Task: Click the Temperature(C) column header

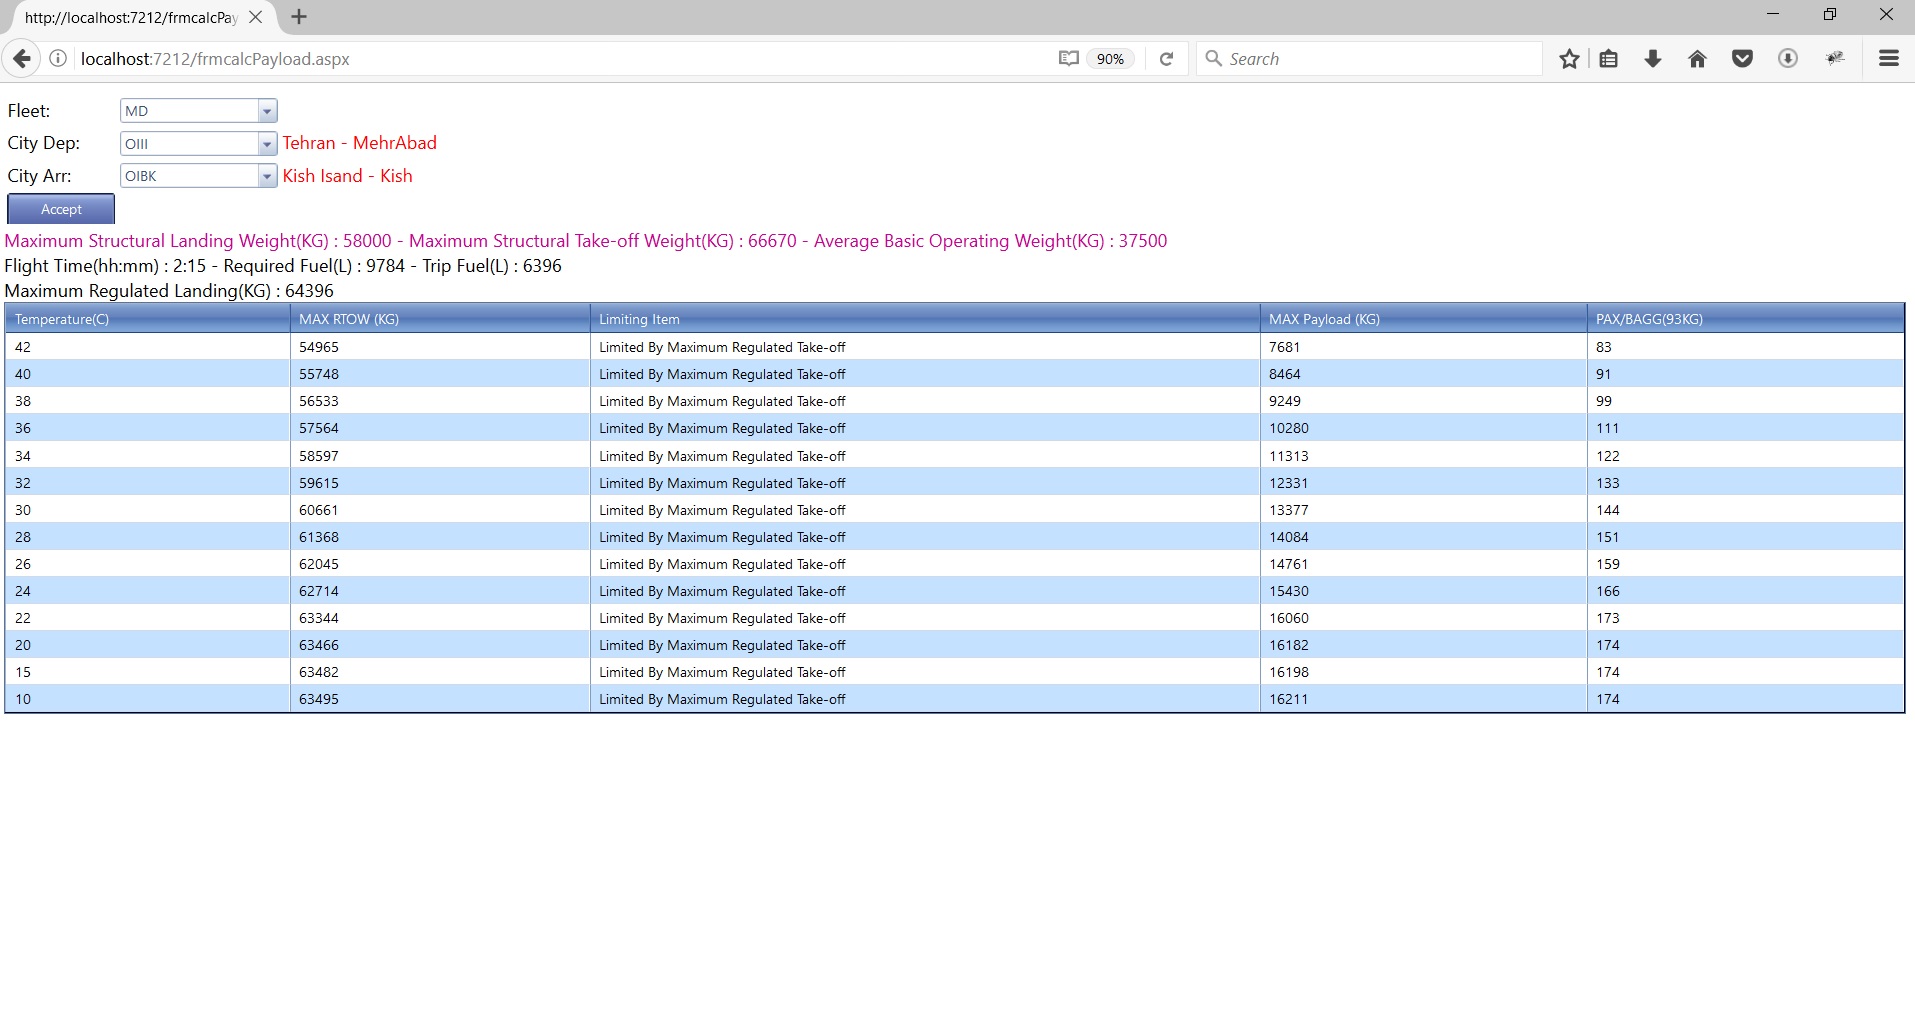Action: (x=62, y=319)
